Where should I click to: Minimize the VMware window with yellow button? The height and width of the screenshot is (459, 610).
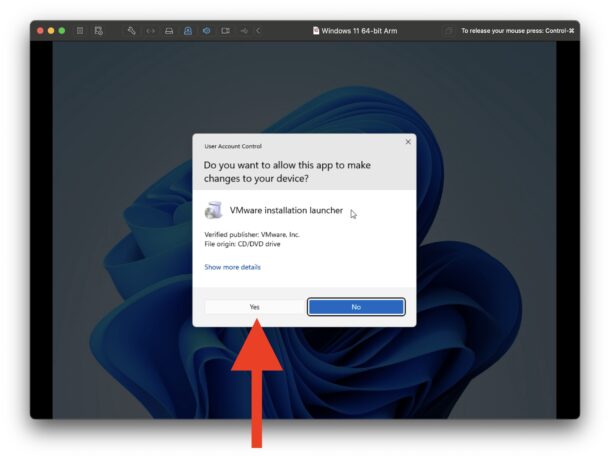(51, 31)
